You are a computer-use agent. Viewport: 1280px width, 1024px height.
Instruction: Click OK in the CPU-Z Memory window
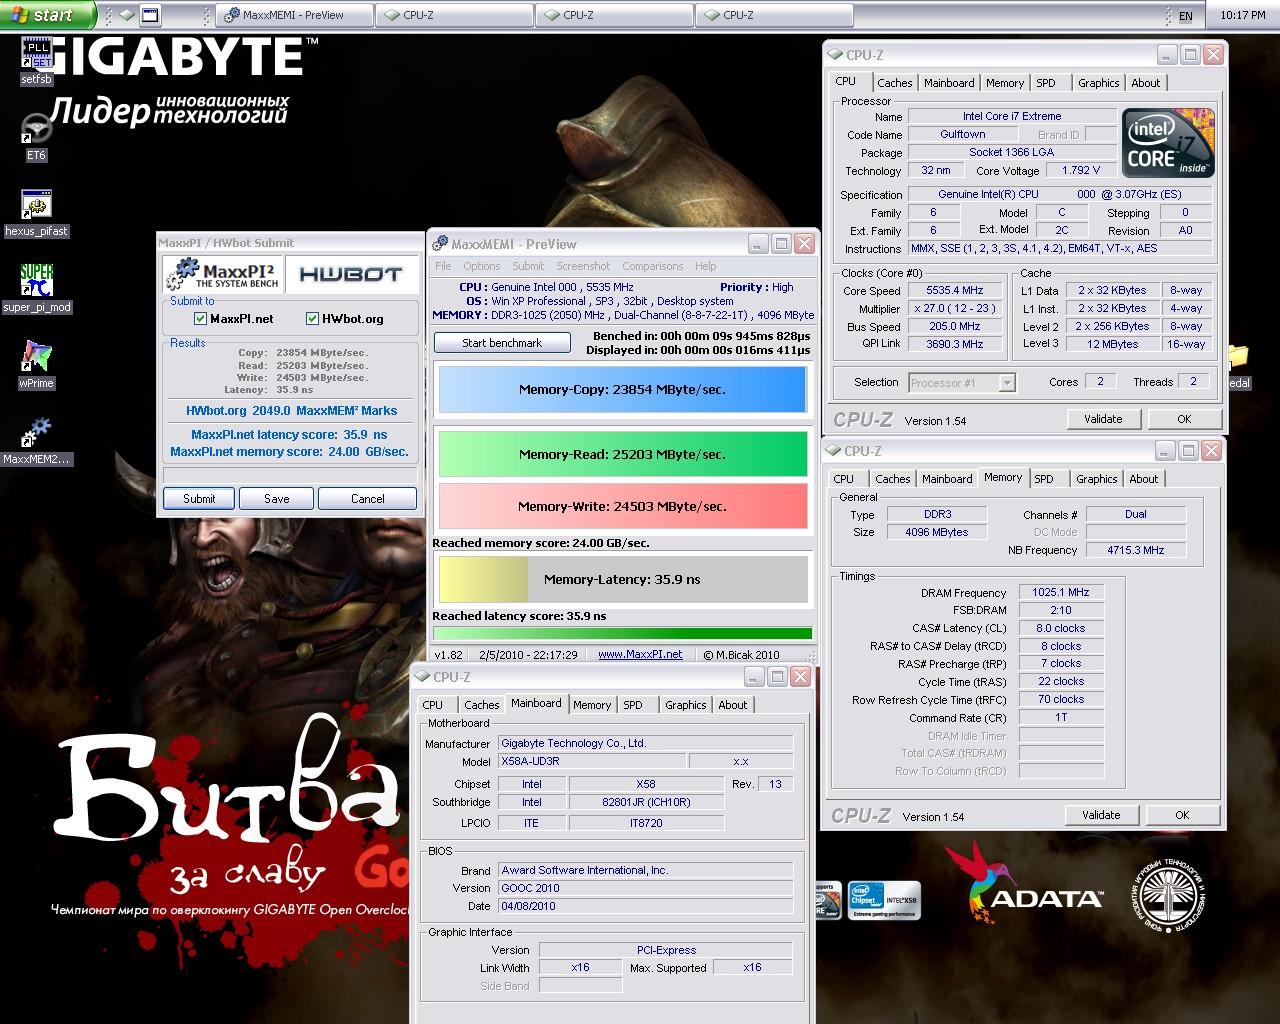(x=1182, y=815)
